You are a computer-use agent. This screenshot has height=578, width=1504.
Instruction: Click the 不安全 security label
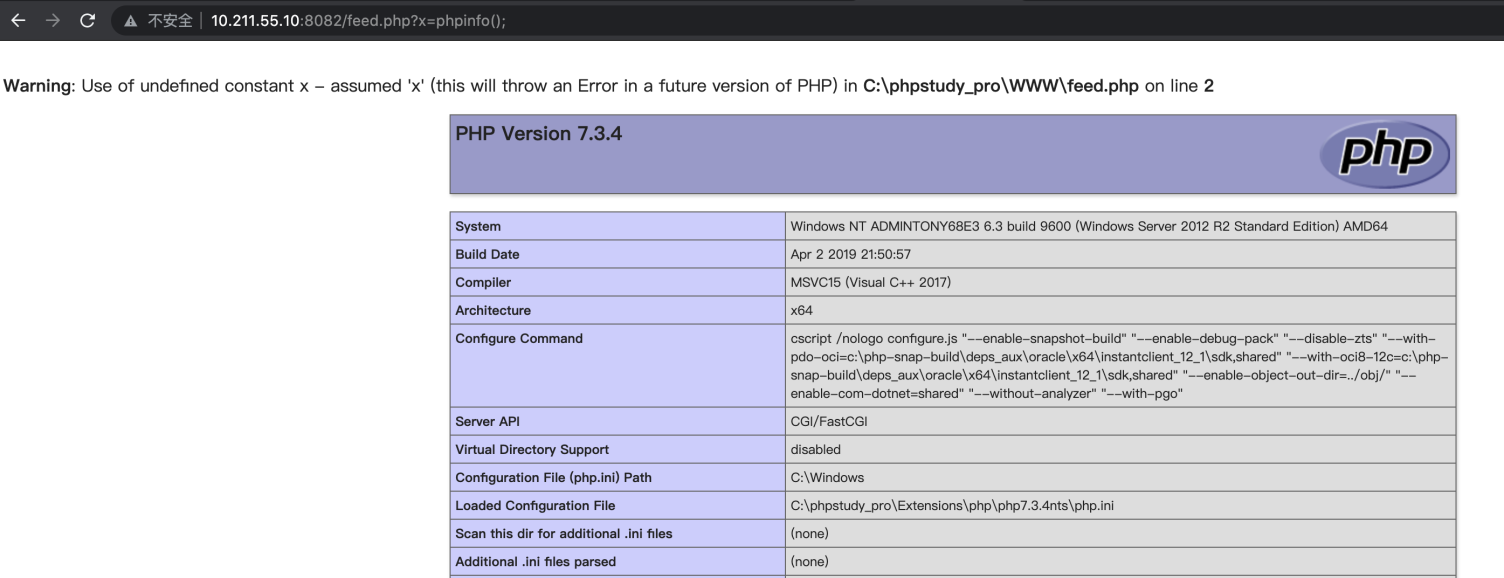click(x=170, y=21)
